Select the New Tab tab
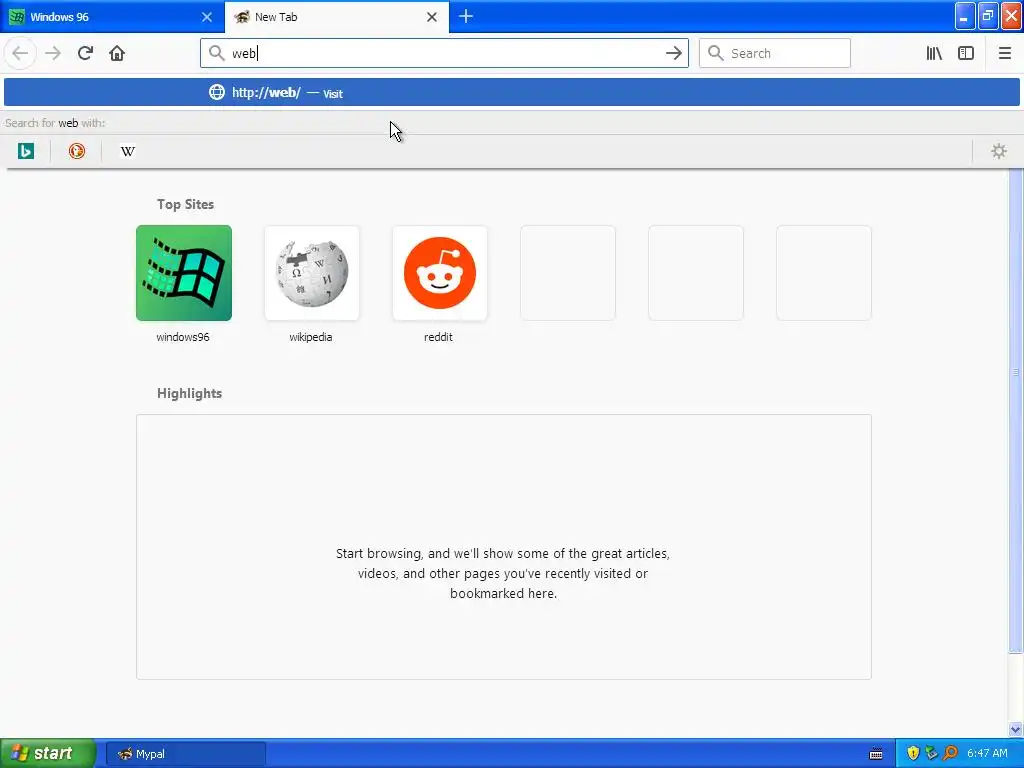 pos(336,17)
